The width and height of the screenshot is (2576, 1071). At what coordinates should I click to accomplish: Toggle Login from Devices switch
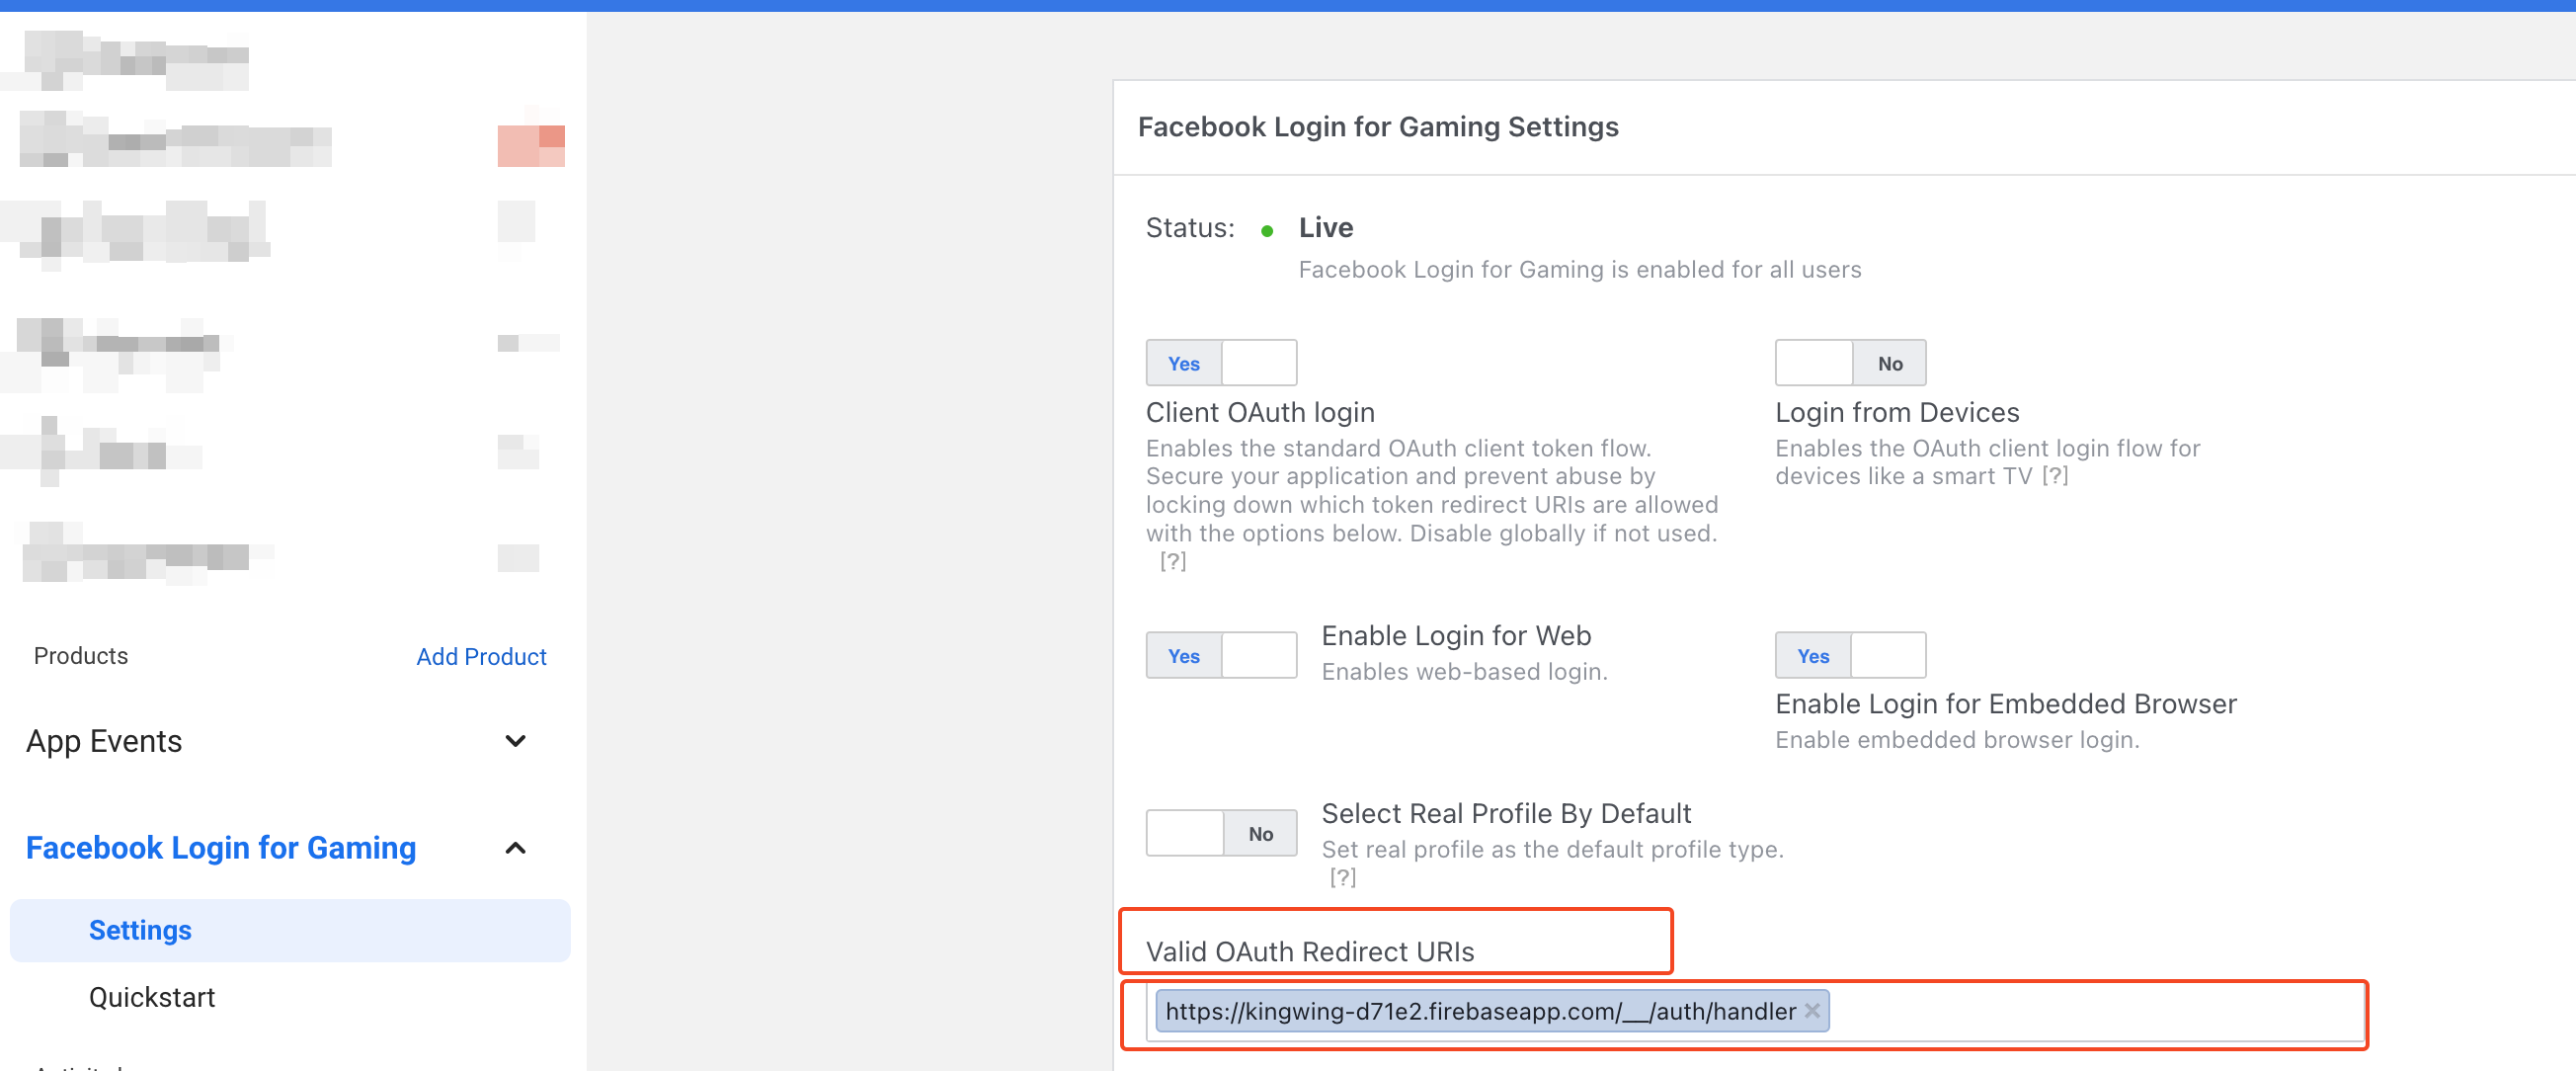coord(1849,363)
